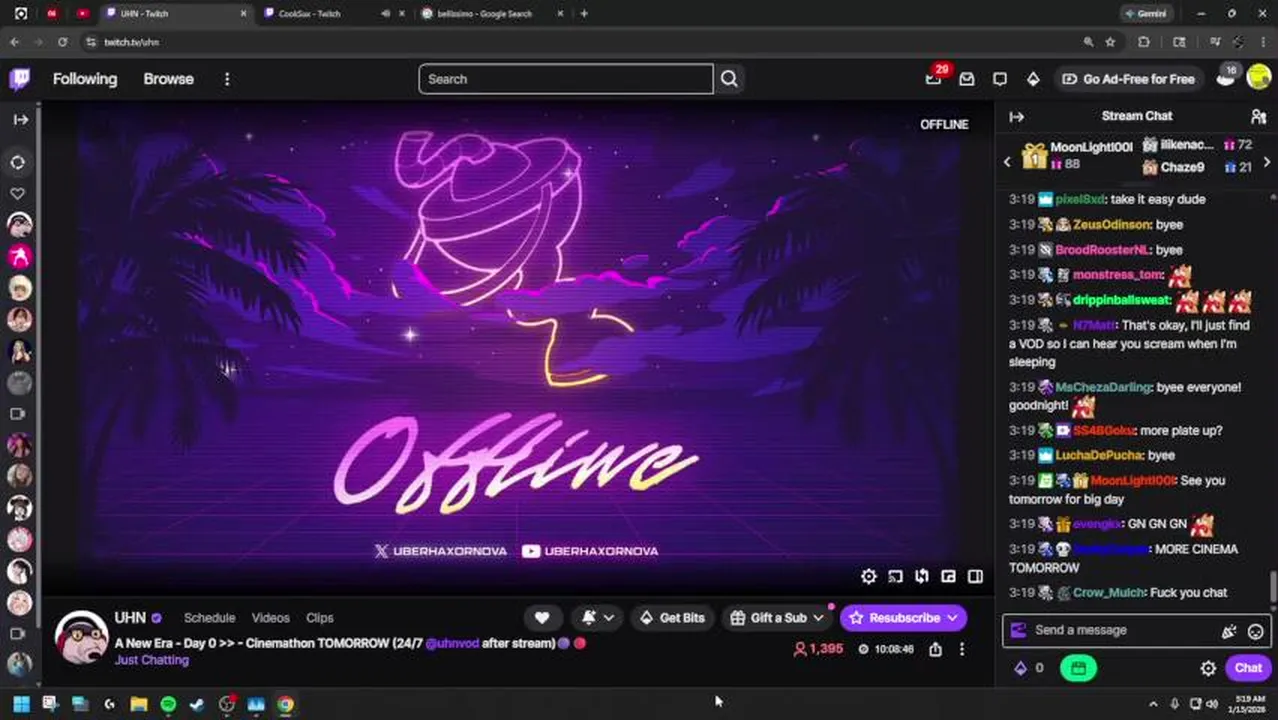Open the Gemini button in browser title bar
Viewport: 1278px width, 720px height.
(1146, 14)
